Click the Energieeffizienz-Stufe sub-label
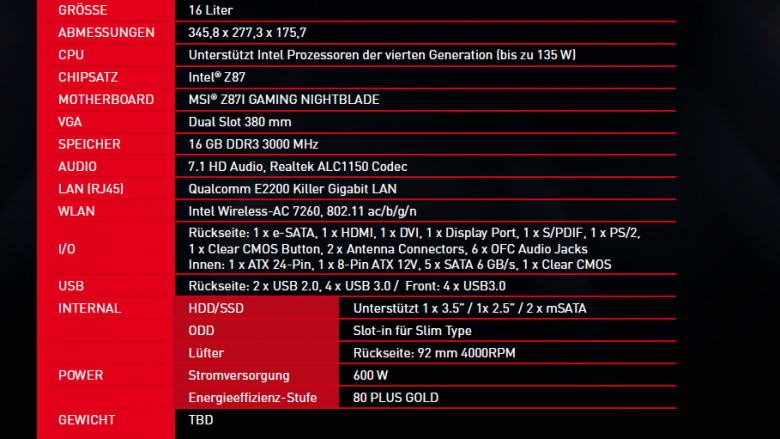780x439 pixels. tap(253, 398)
